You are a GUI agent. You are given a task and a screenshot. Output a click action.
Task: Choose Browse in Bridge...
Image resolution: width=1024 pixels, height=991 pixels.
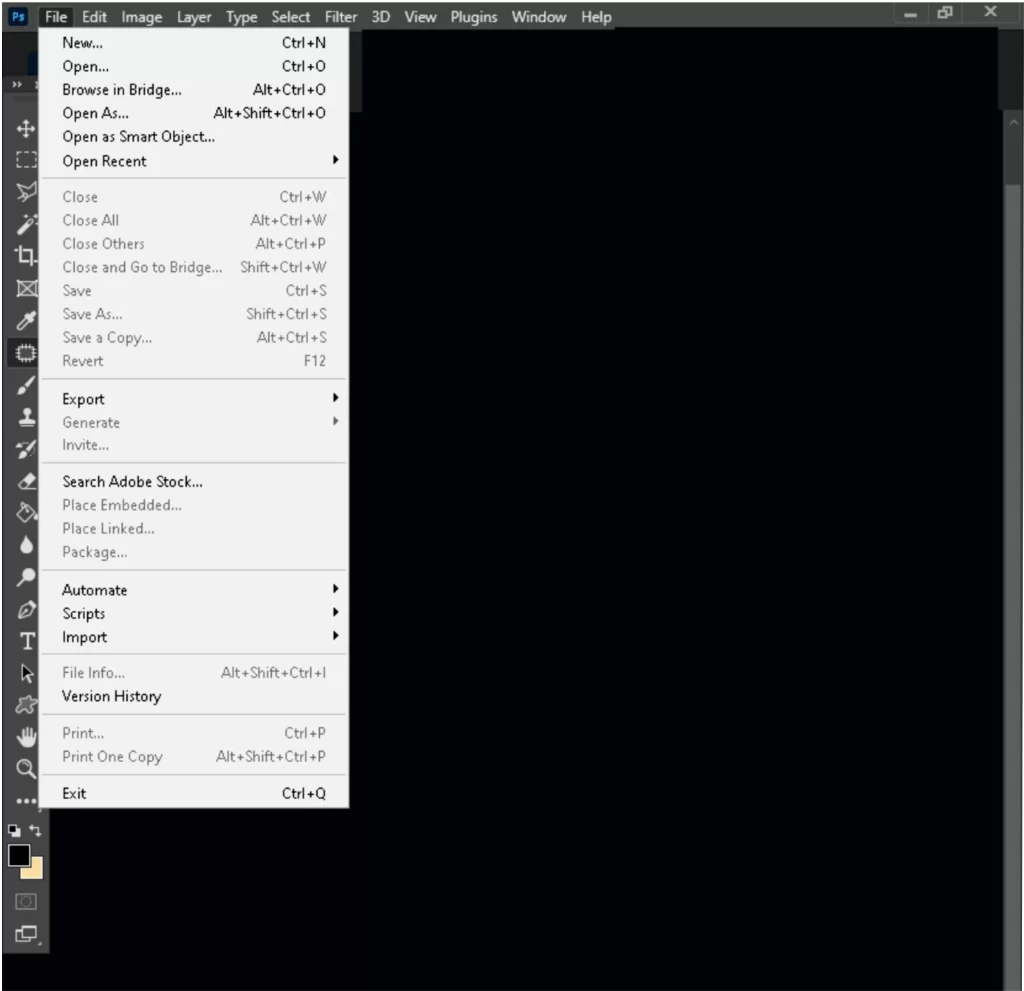[194, 89]
